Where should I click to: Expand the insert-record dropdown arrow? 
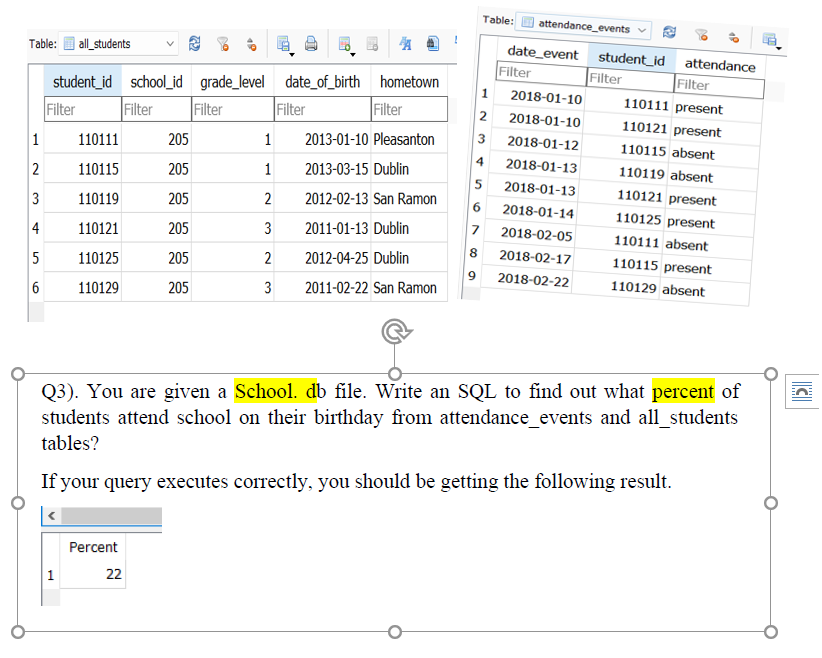click(x=352, y=55)
